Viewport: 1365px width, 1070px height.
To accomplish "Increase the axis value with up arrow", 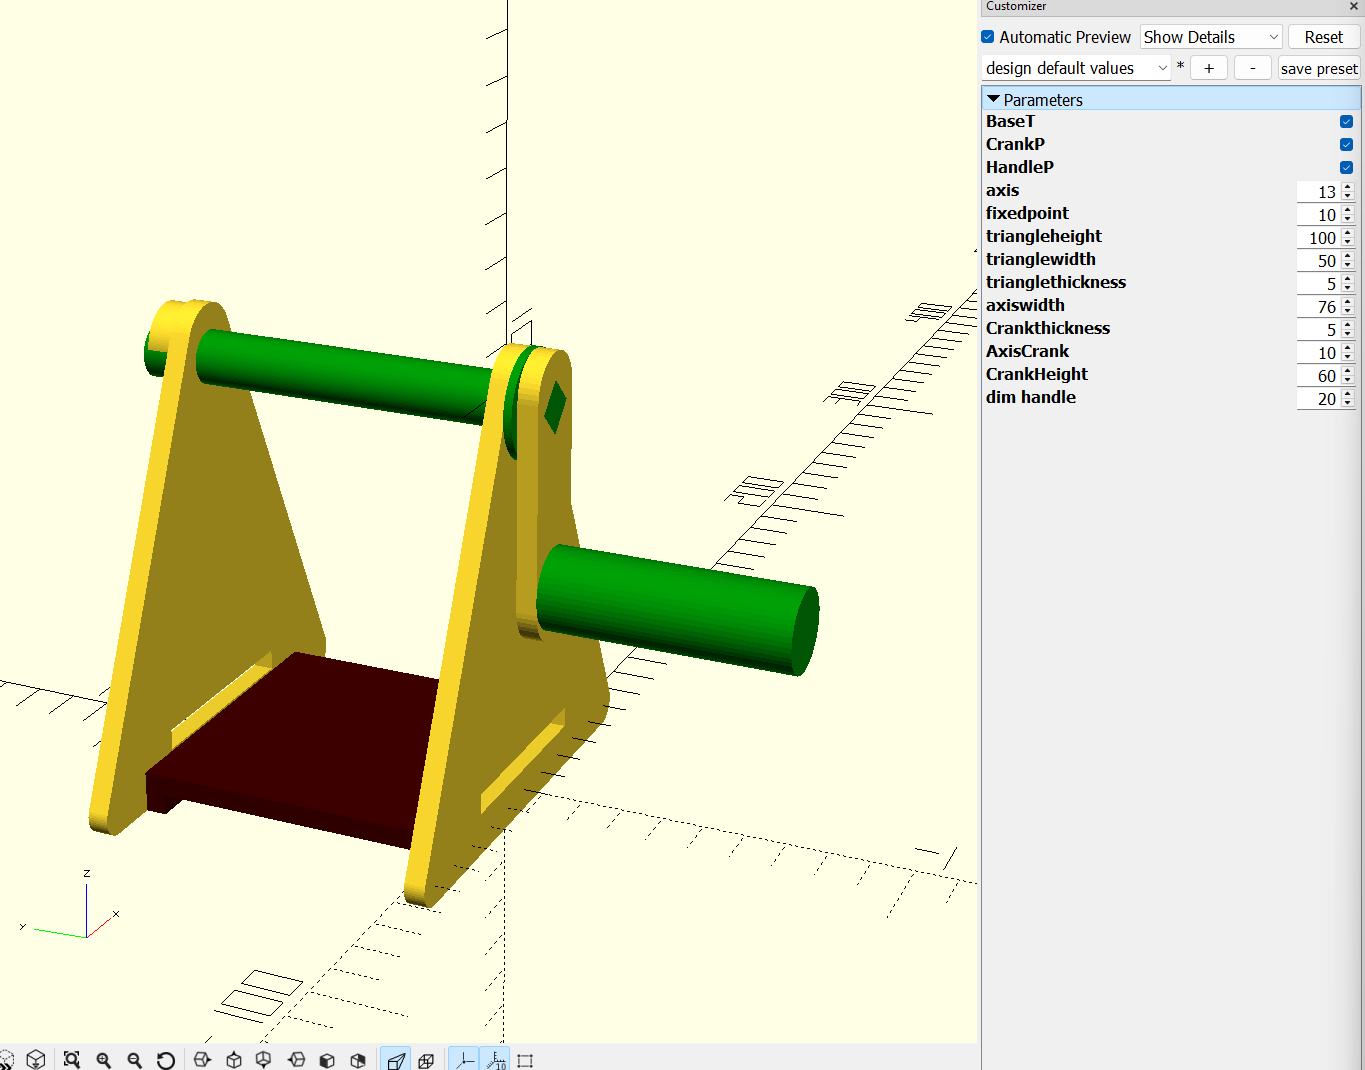I will pos(1348,187).
